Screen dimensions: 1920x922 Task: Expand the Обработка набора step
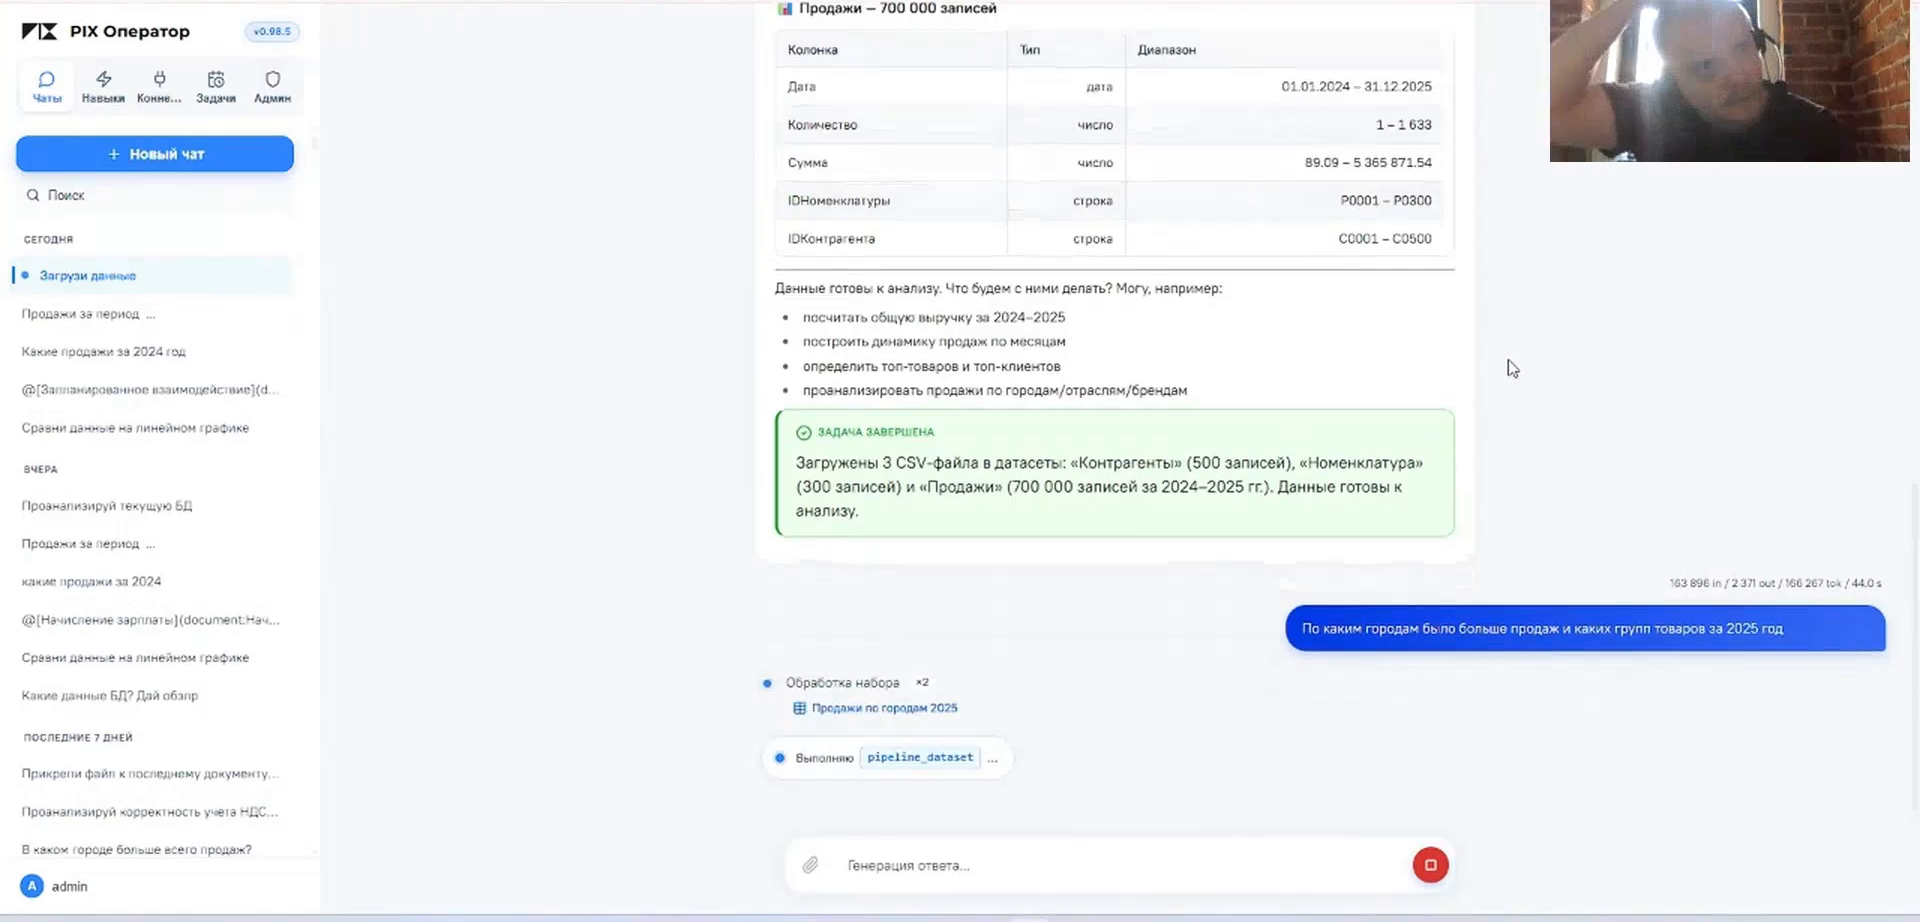click(x=842, y=683)
